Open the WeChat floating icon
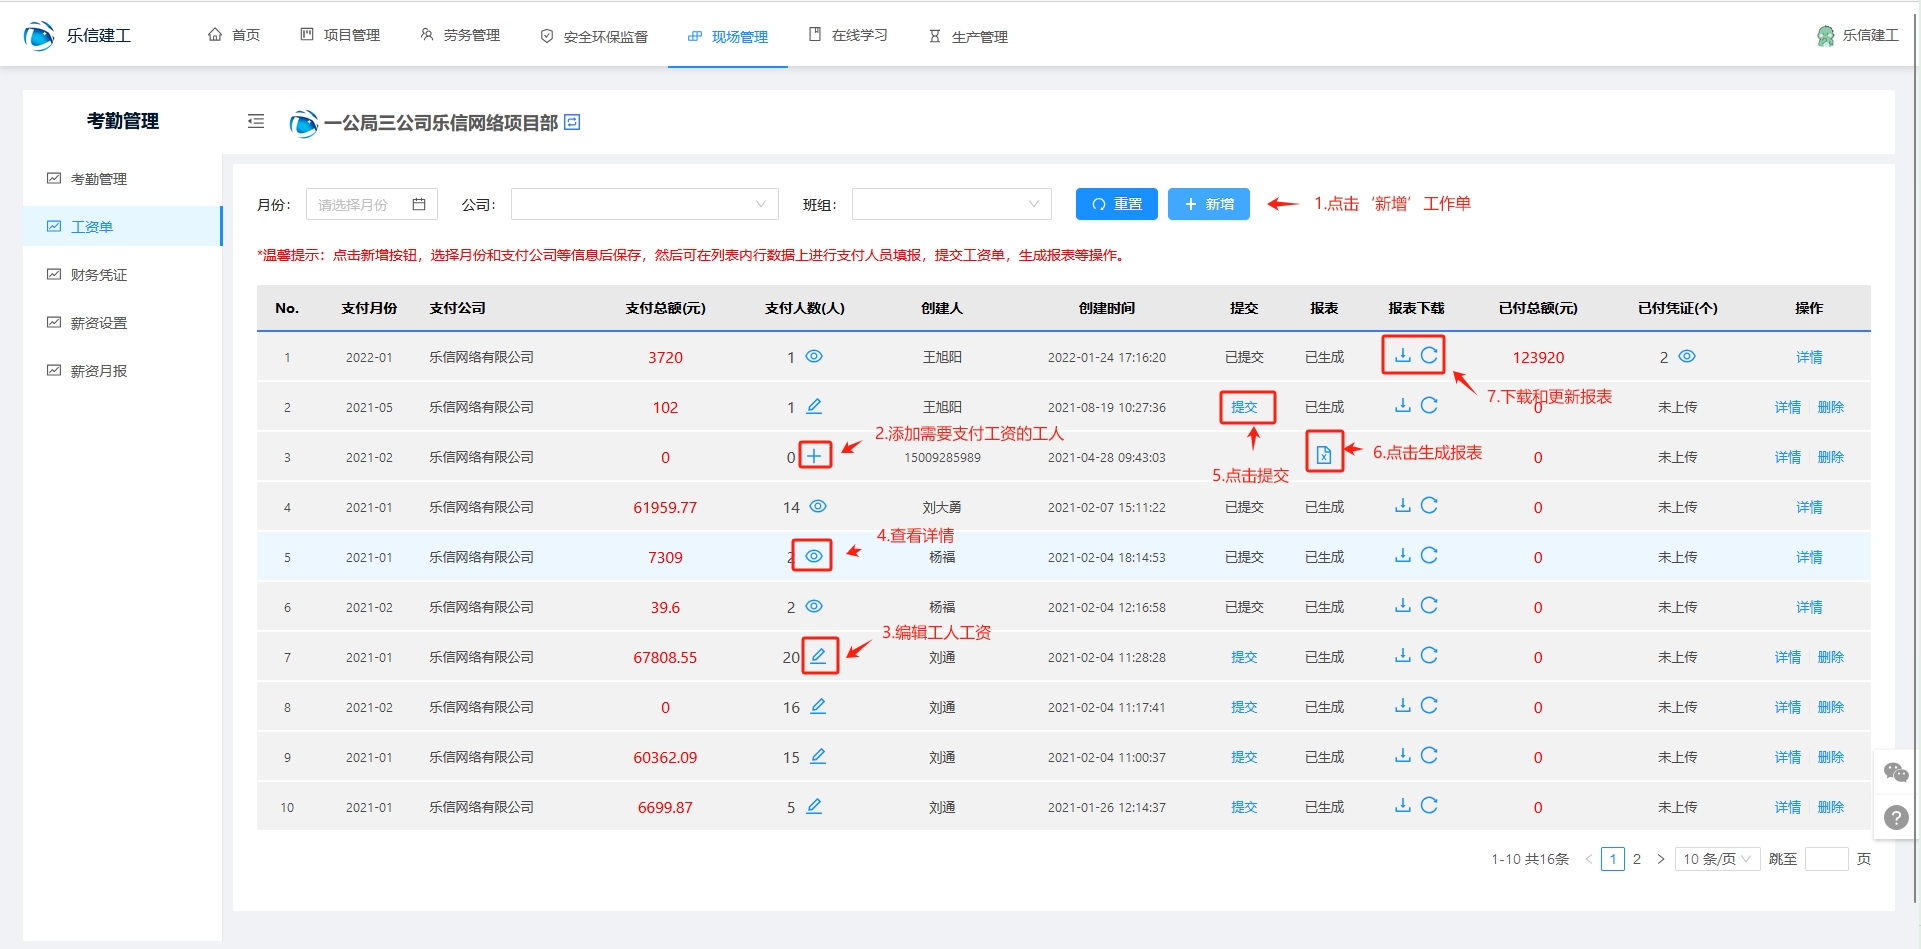Screen dimensions: 1921x949 coord(1895,772)
